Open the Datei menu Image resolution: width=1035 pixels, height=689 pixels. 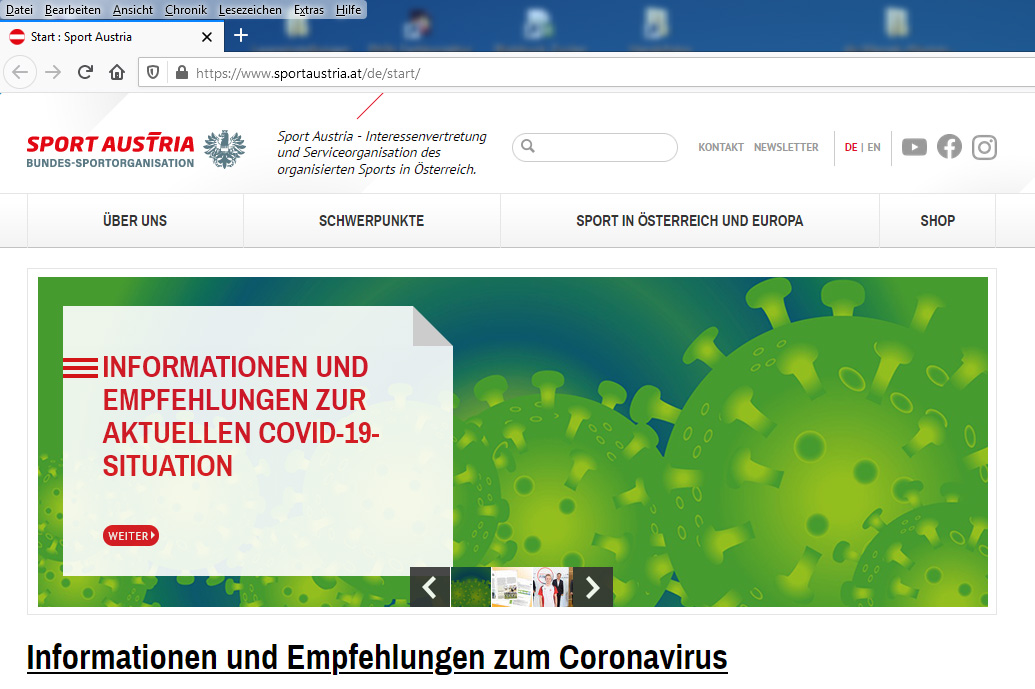(19, 10)
